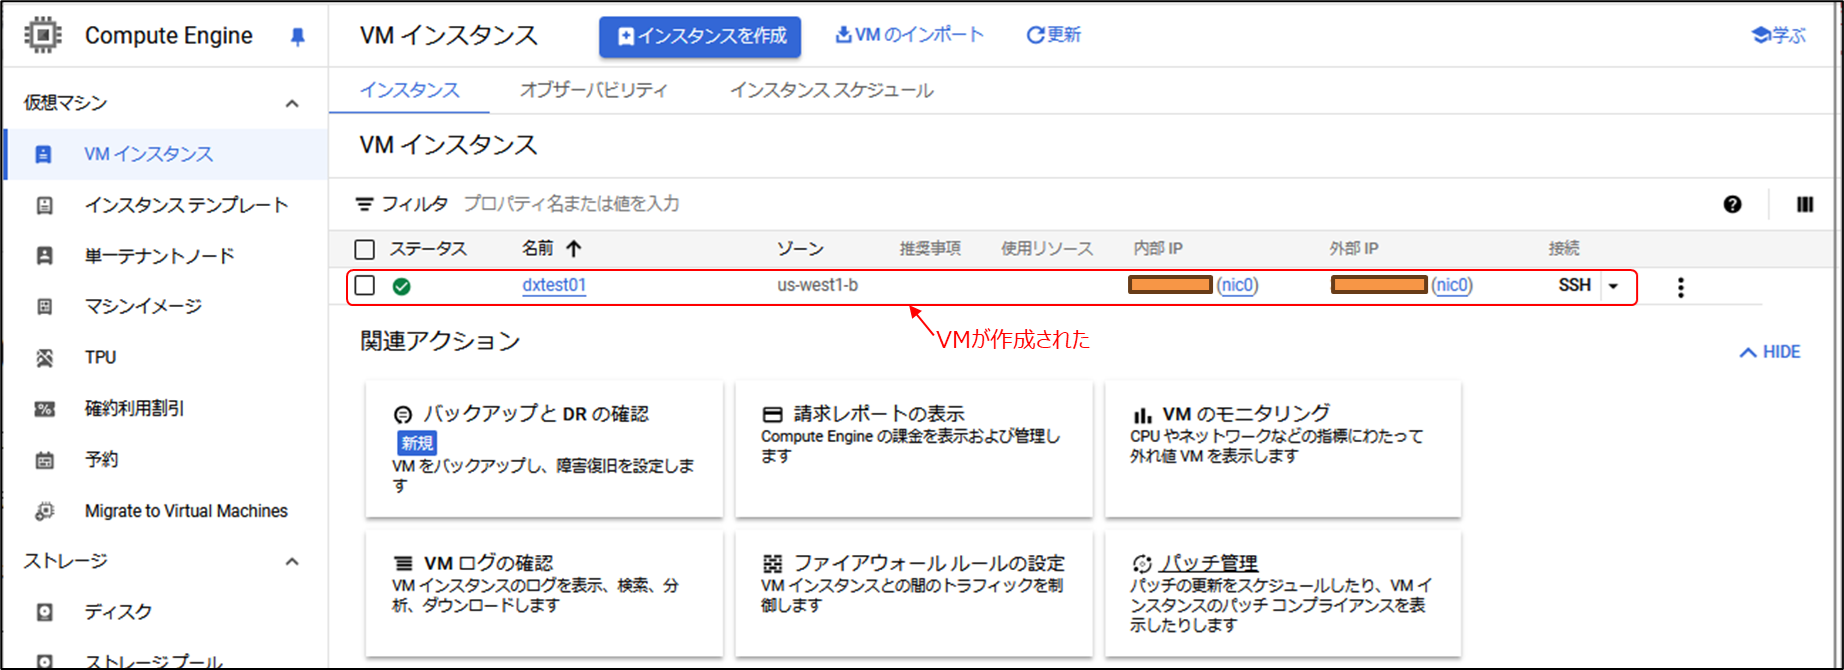Click the ディスク sidebar icon

[44, 612]
